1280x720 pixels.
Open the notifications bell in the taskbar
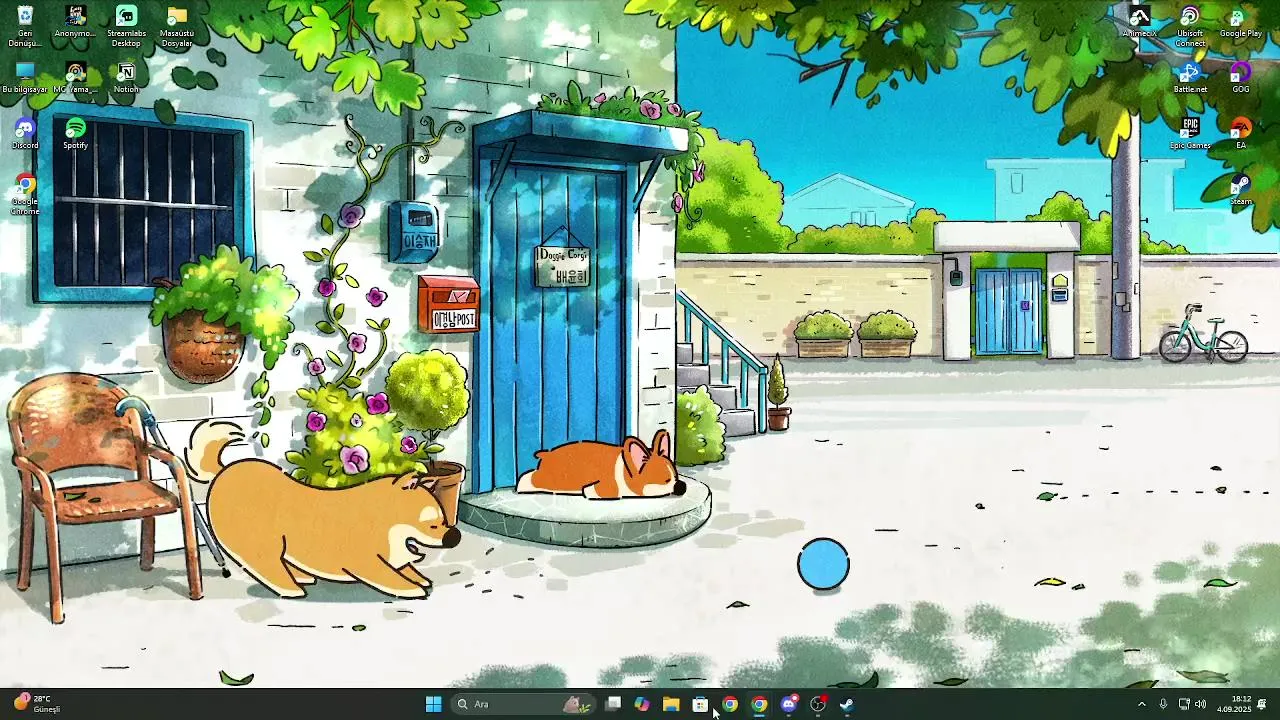[x=1262, y=704]
